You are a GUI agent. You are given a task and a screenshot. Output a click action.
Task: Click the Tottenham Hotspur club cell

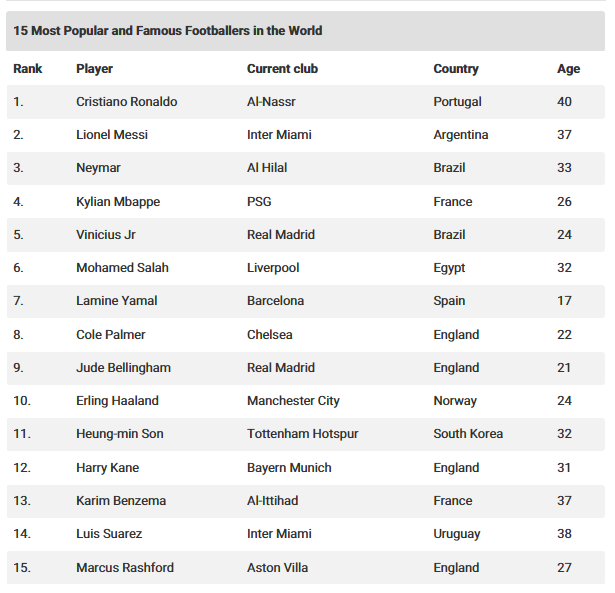tap(303, 434)
